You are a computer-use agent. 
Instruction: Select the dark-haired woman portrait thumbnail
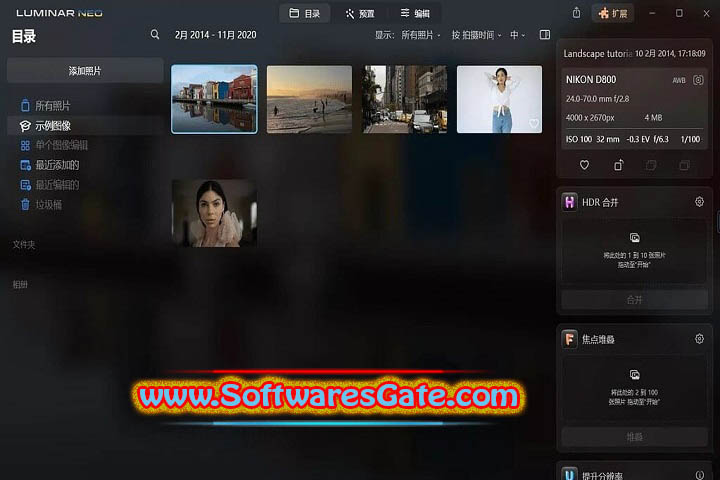point(214,213)
